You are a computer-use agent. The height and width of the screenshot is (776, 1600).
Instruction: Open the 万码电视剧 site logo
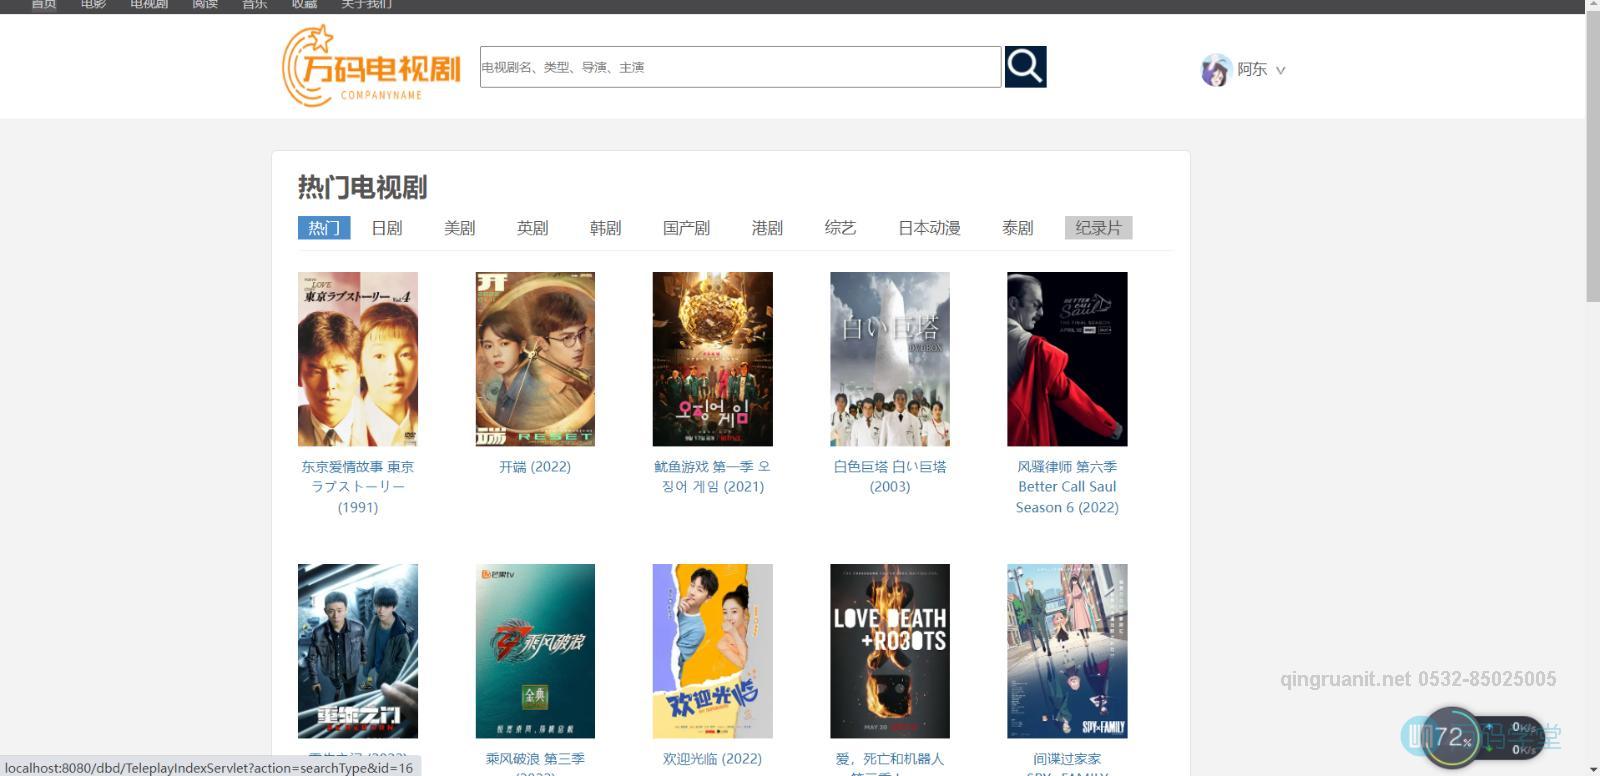372,66
